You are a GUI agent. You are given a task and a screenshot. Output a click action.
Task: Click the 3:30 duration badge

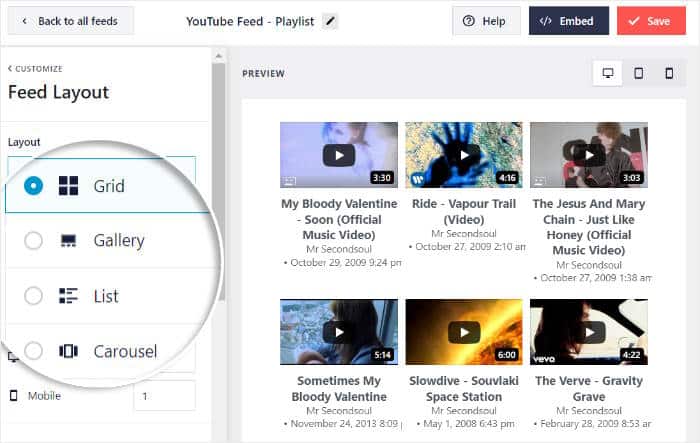382,178
